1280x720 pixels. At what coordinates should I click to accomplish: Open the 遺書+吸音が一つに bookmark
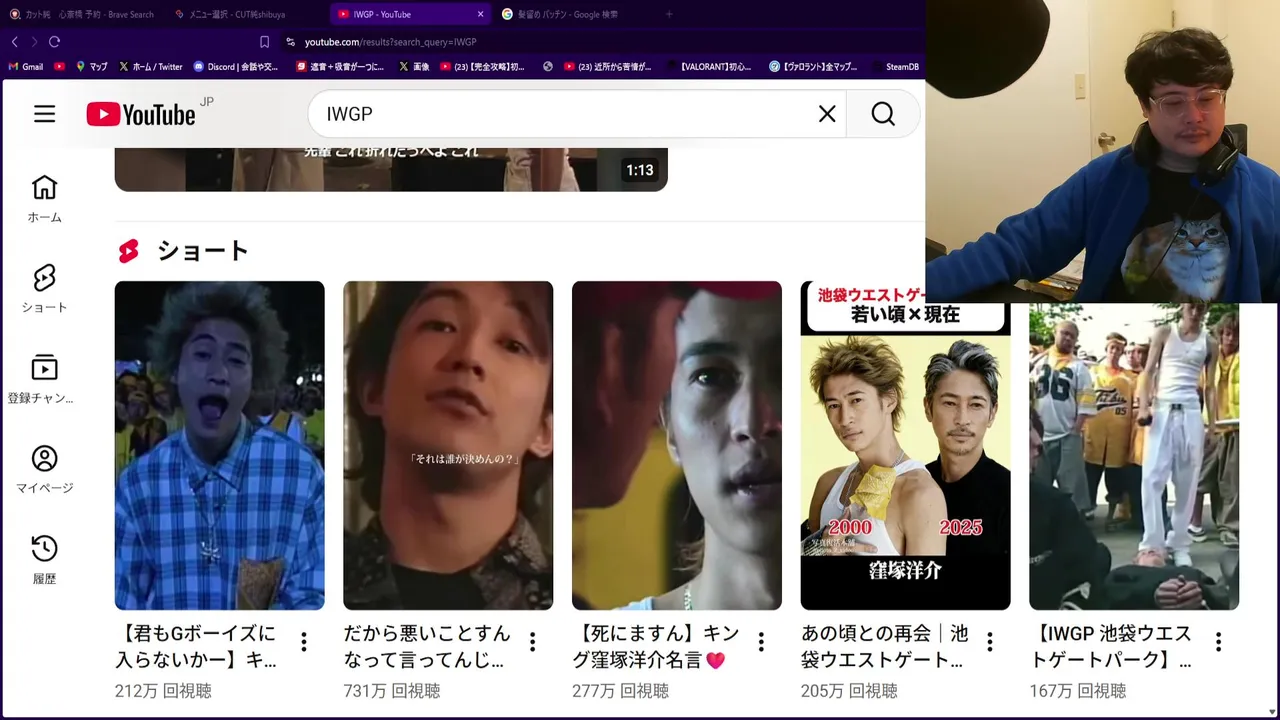(x=340, y=67)
